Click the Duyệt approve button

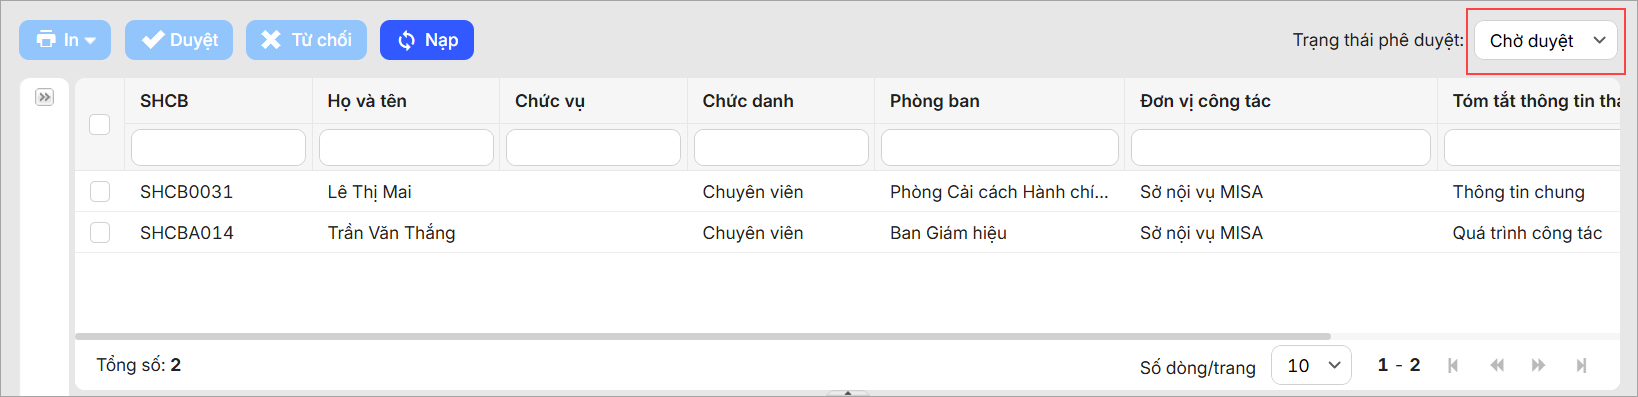(179, 40)
